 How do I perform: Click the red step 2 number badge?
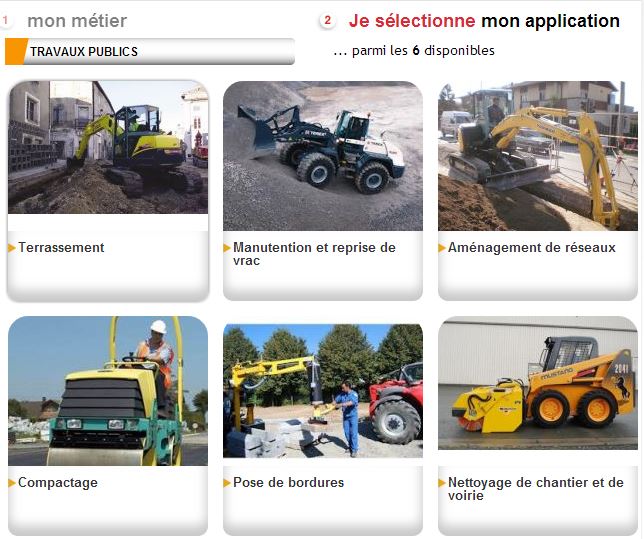[x=327, y=20]
